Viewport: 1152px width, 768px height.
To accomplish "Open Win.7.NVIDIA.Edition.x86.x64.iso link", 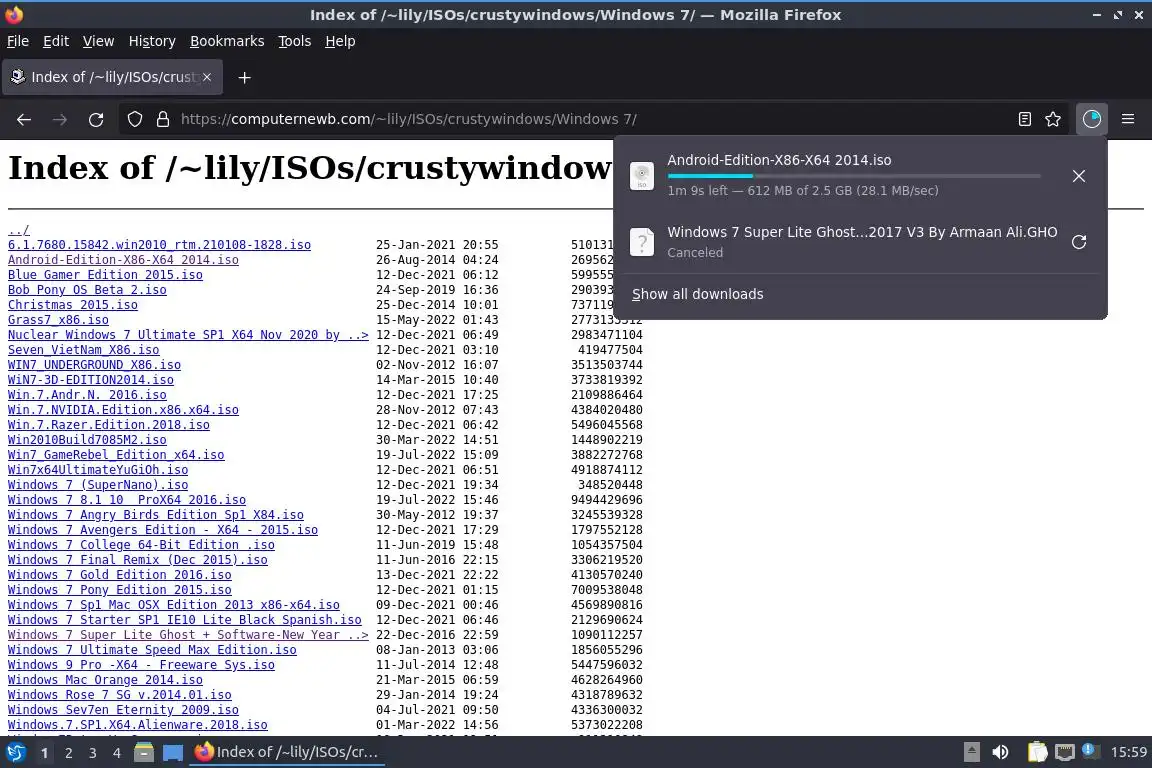I will pos(123,409).
